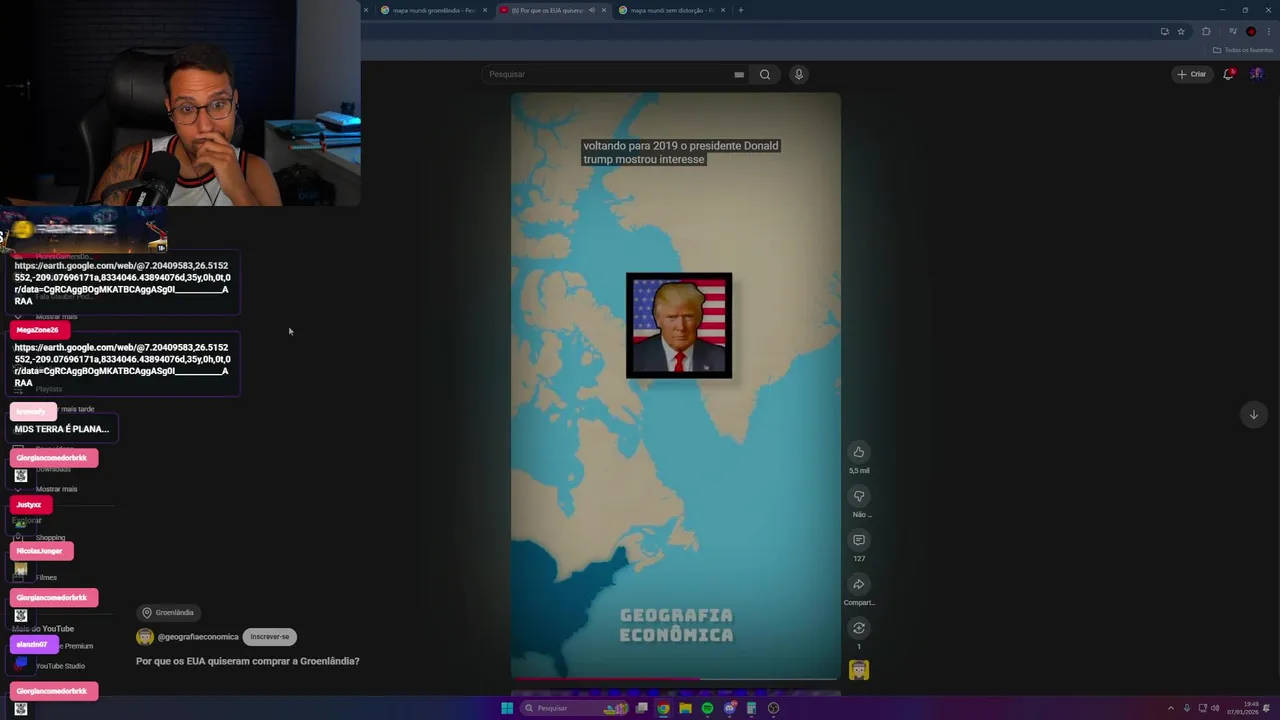Open the Groenlândia location chip
This screenshot has width=1280, height=720.
[x=168, y=612]
